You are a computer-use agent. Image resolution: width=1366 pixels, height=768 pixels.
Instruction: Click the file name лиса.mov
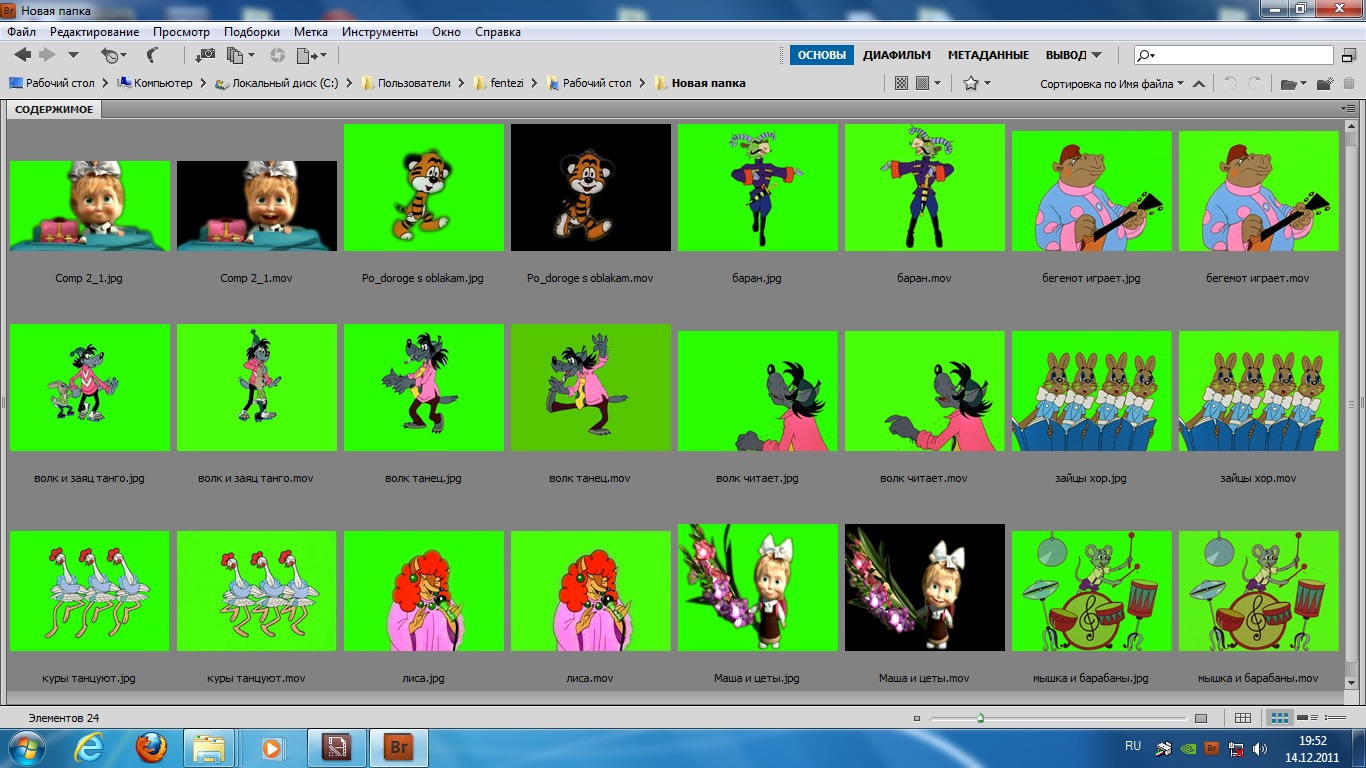coord(590,678)
